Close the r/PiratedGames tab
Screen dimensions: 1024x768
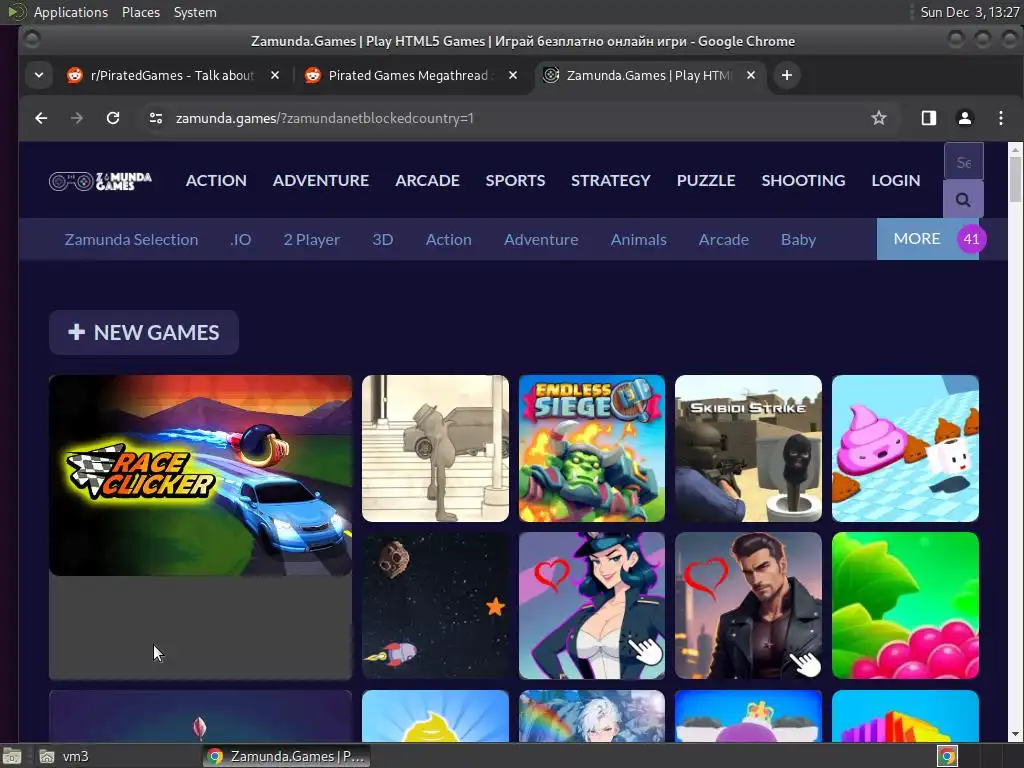pyautogui.click(x=275, y=75)
